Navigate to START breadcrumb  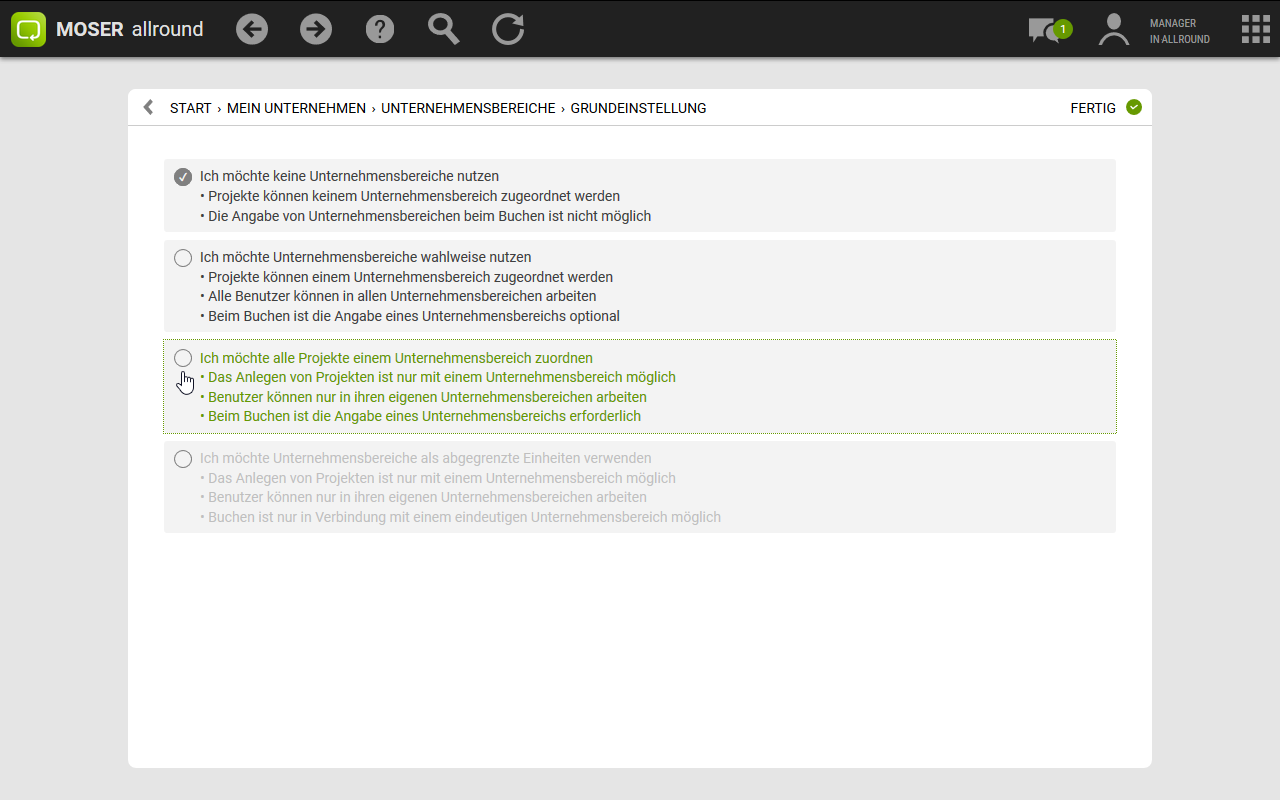click(x=190, y=108)
